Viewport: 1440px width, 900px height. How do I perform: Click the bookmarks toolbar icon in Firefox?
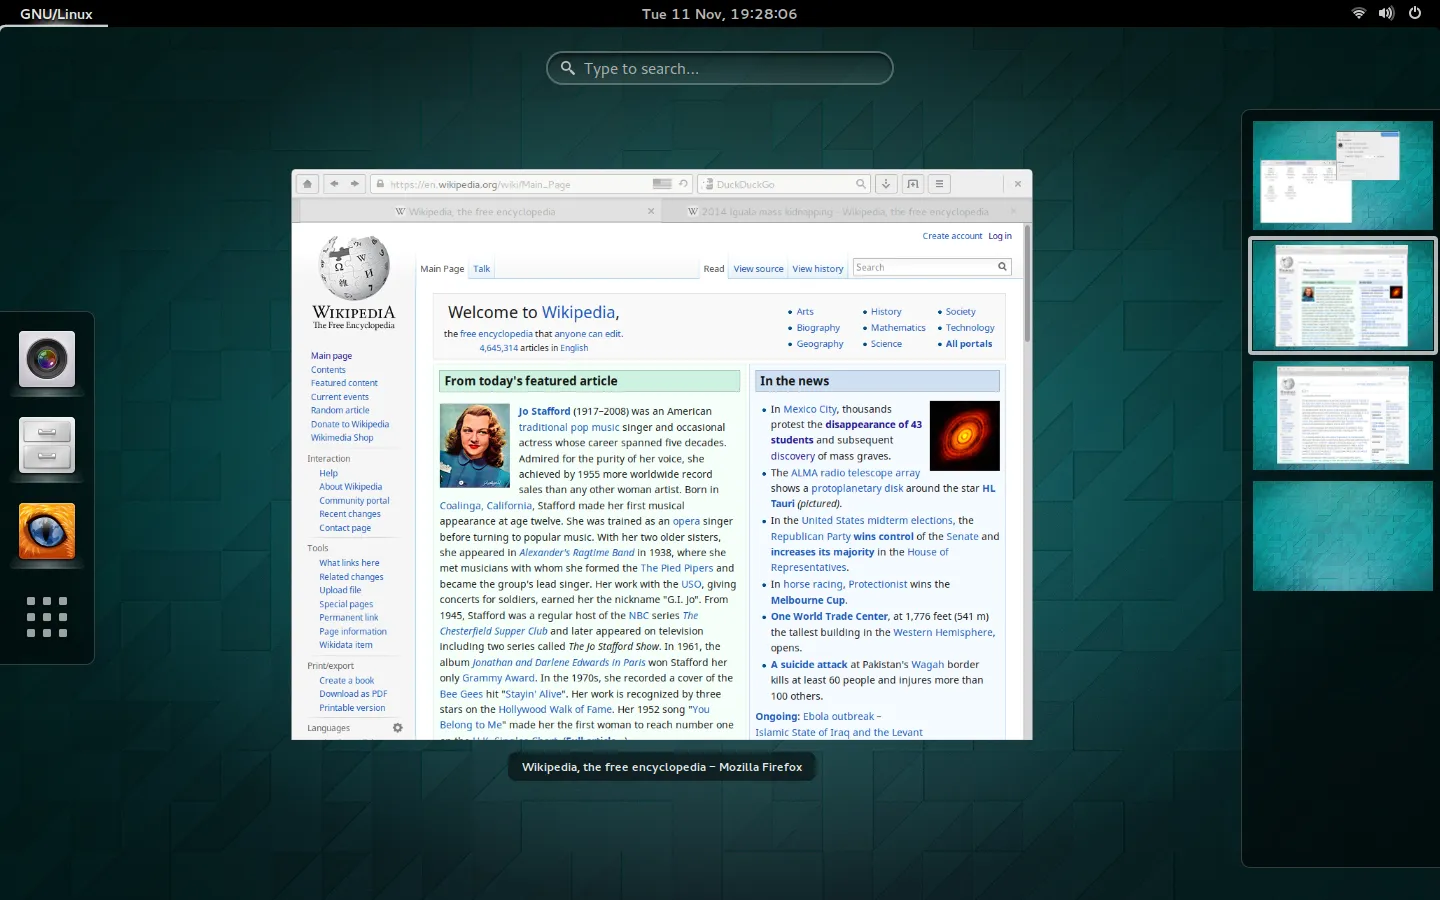913,184
